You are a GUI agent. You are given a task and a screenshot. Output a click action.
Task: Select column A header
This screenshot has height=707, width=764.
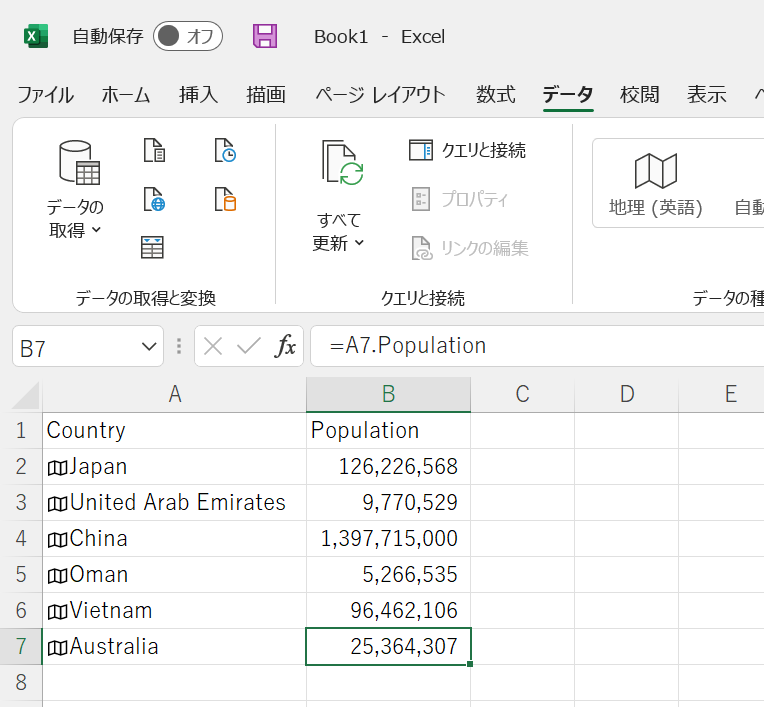coord(174,394)
